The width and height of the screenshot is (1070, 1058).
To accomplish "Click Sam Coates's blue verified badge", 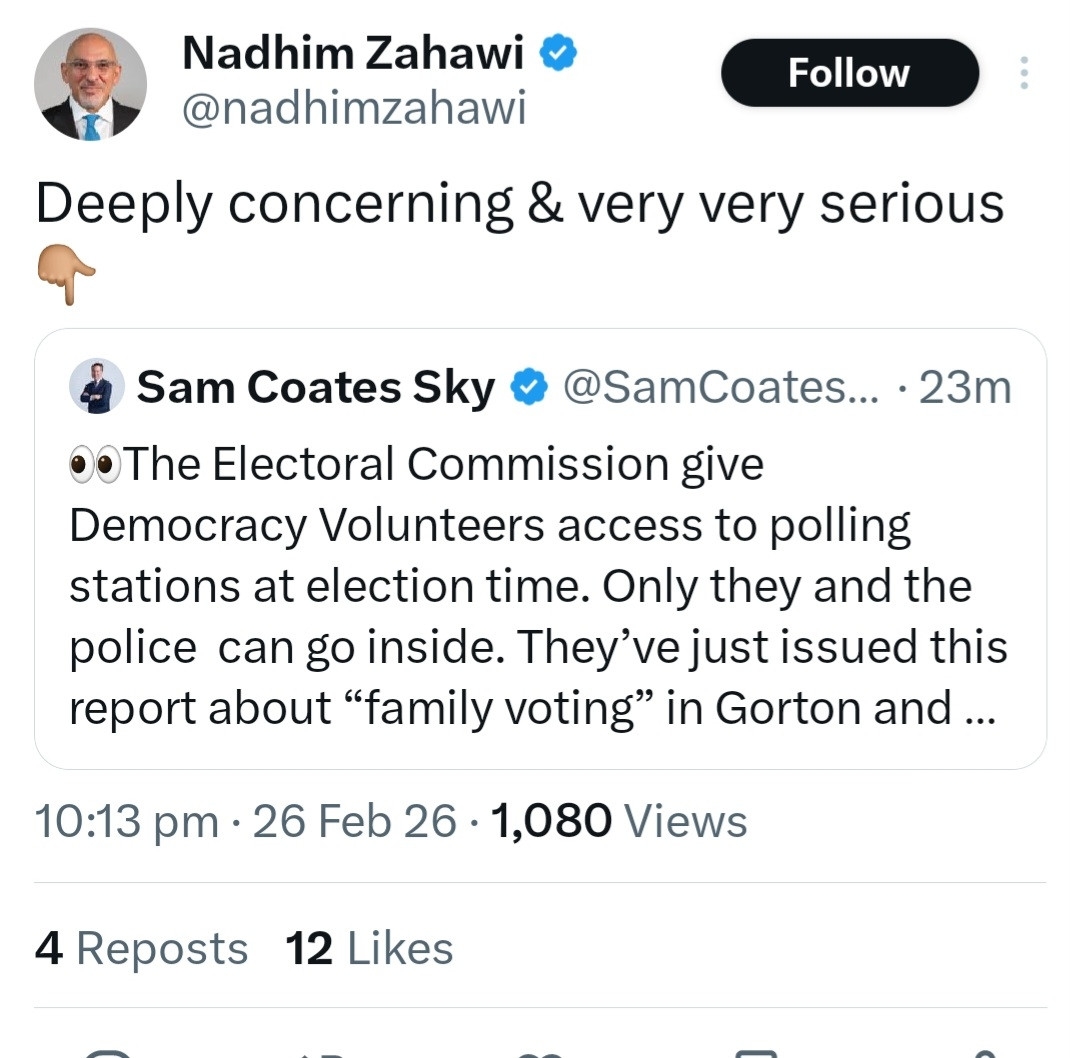I will tap(530, 387).
